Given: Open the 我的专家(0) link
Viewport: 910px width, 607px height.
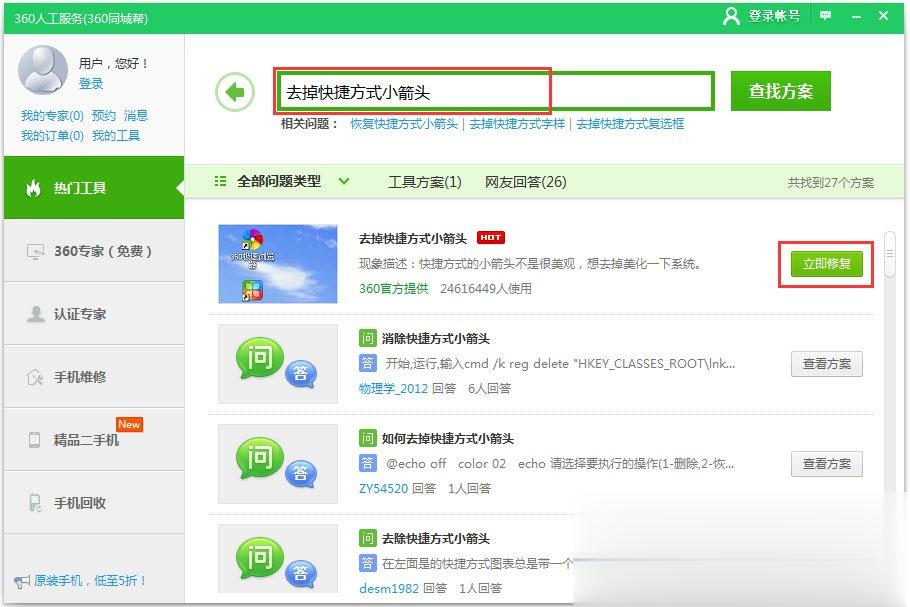Looking at the screenshot, I should coord(52,115).
